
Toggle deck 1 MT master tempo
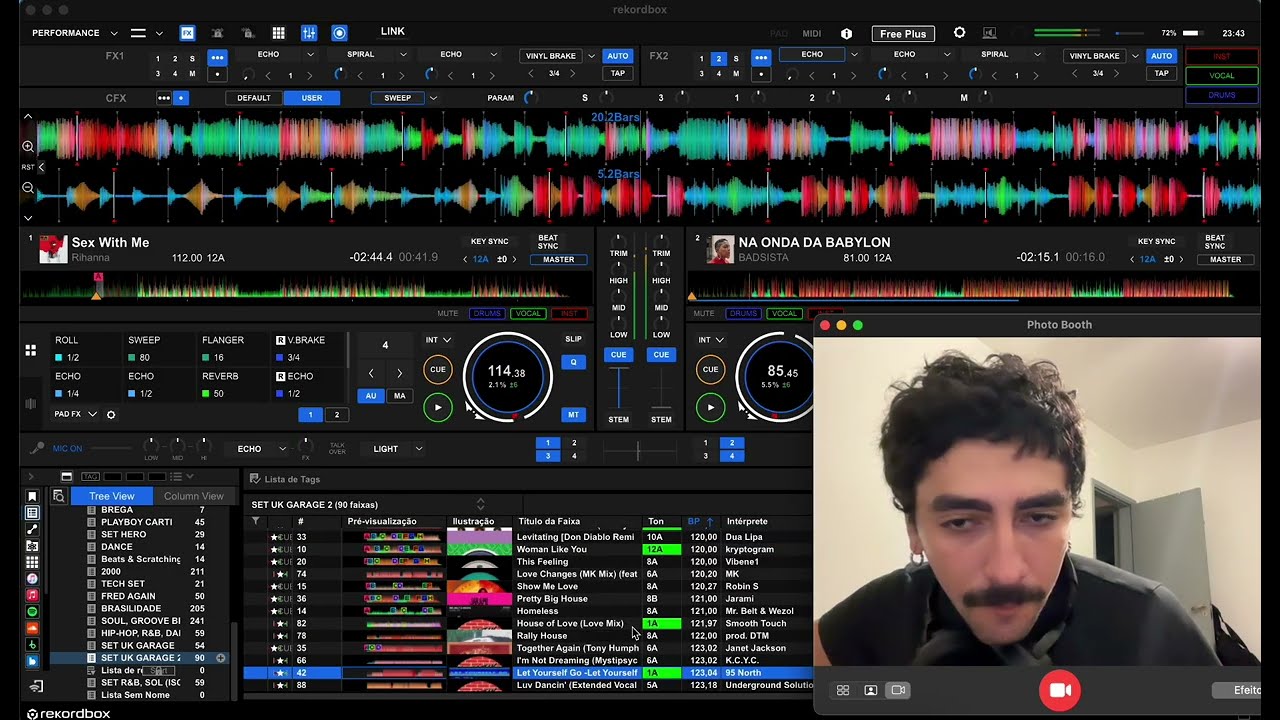coord(573,414)
